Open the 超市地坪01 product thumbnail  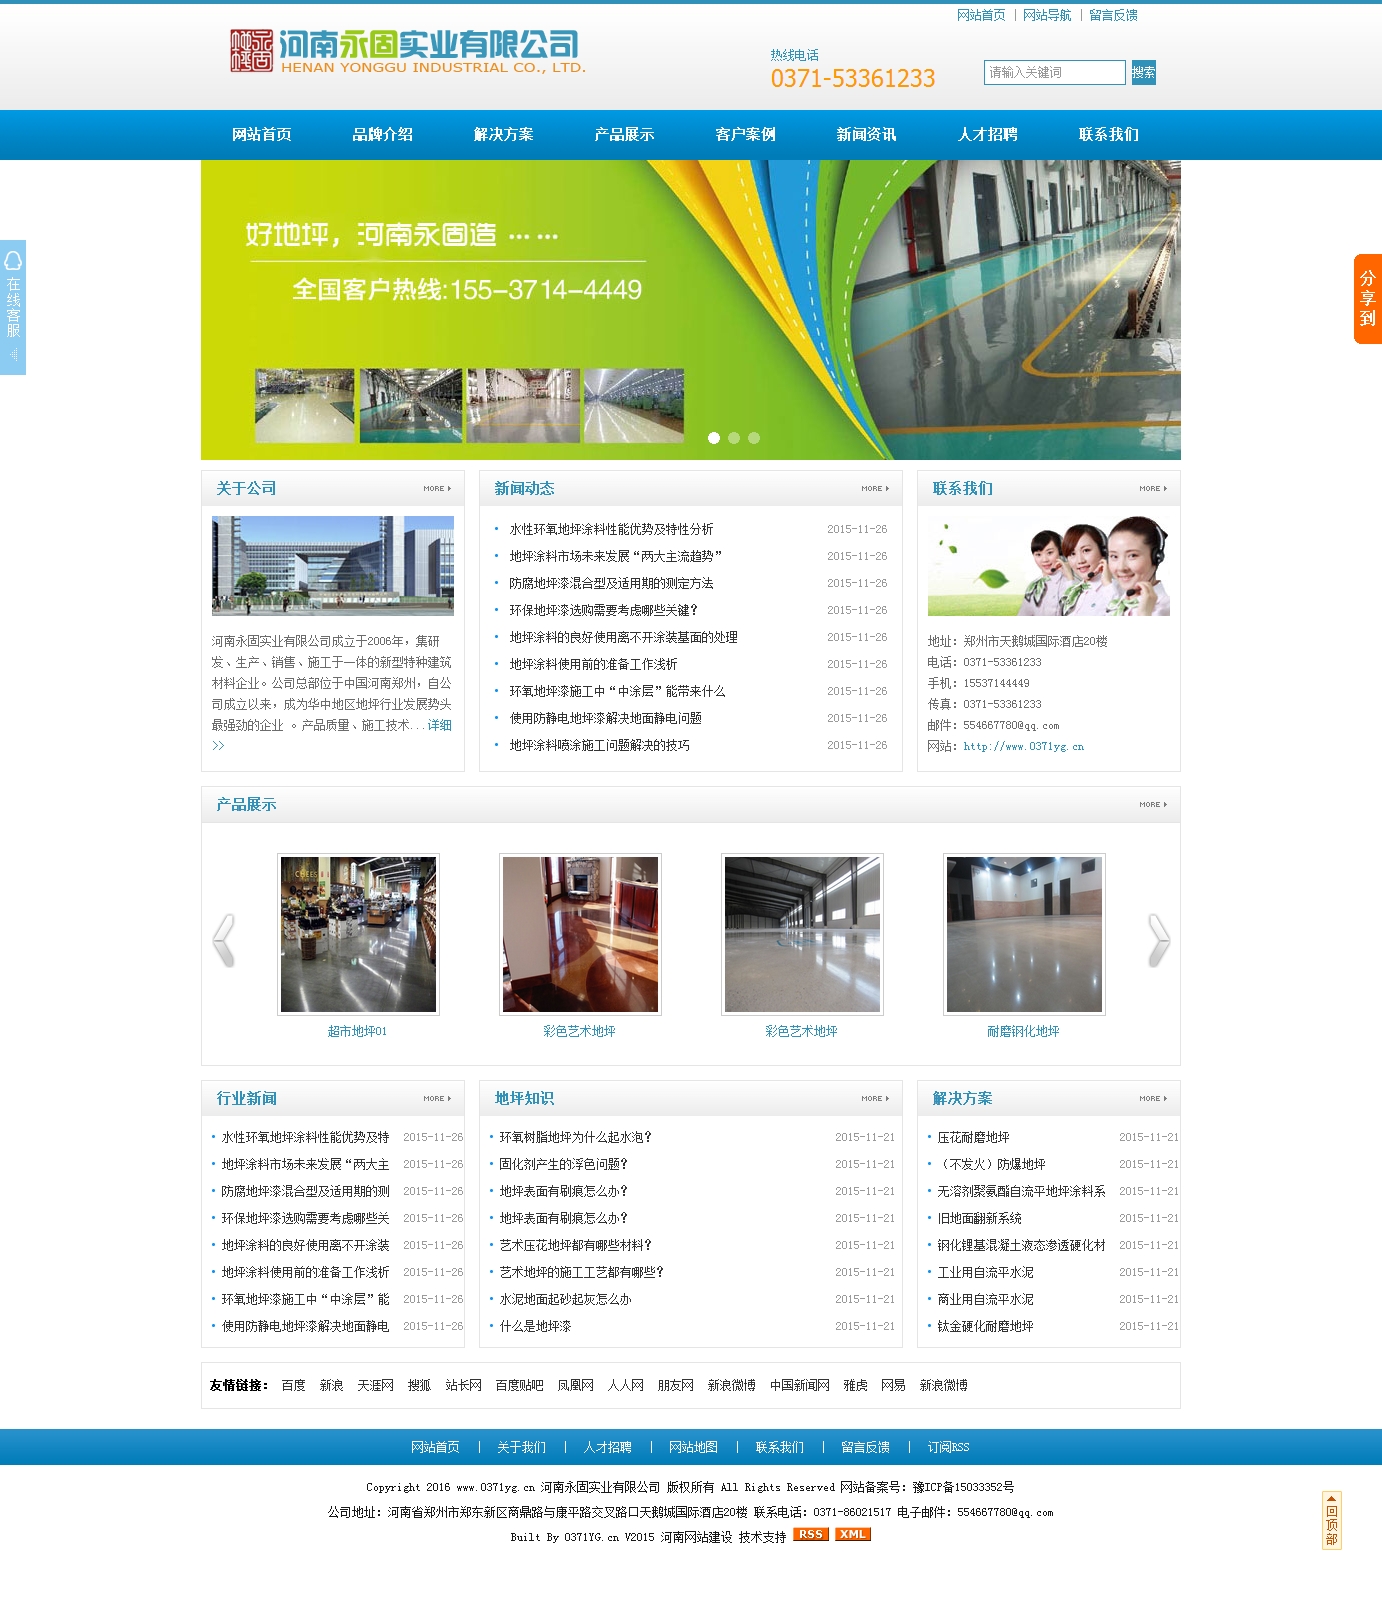358,934
